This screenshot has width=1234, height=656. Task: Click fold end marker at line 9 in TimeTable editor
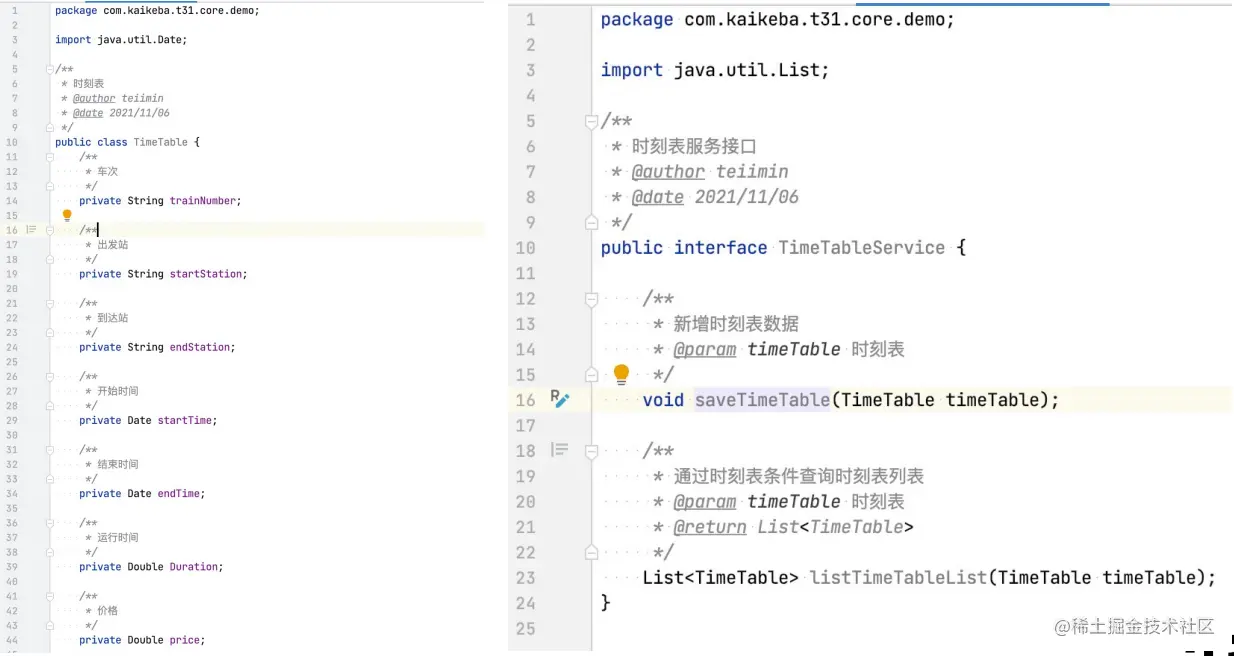(x=50, y=128)
